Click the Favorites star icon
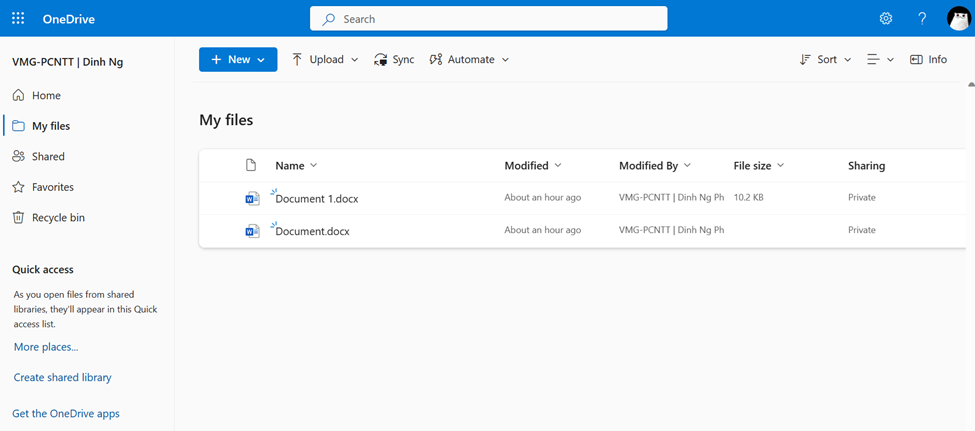Image resolution: width=975 pixels, height=431 pixels. tap(19, 187)
